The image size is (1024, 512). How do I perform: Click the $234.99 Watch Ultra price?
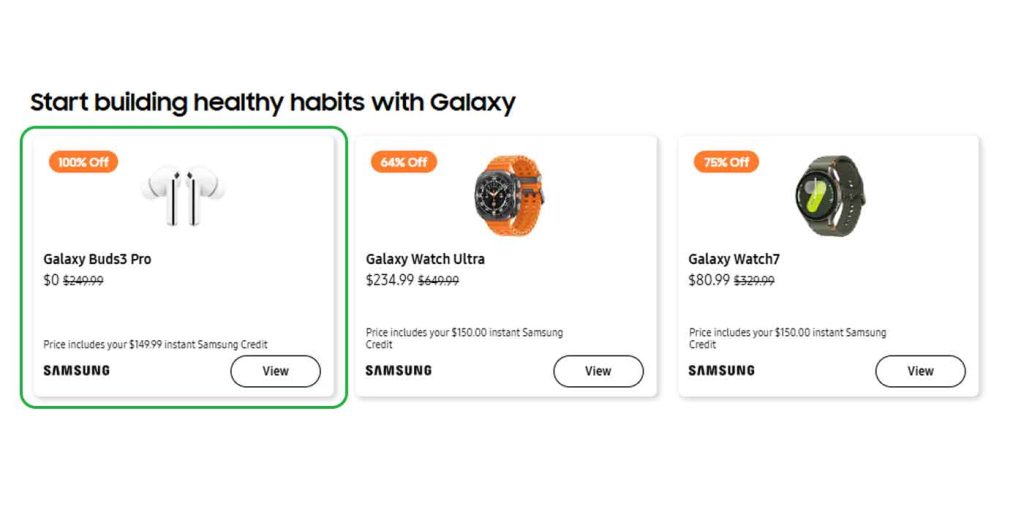click(x=390, y=281)
